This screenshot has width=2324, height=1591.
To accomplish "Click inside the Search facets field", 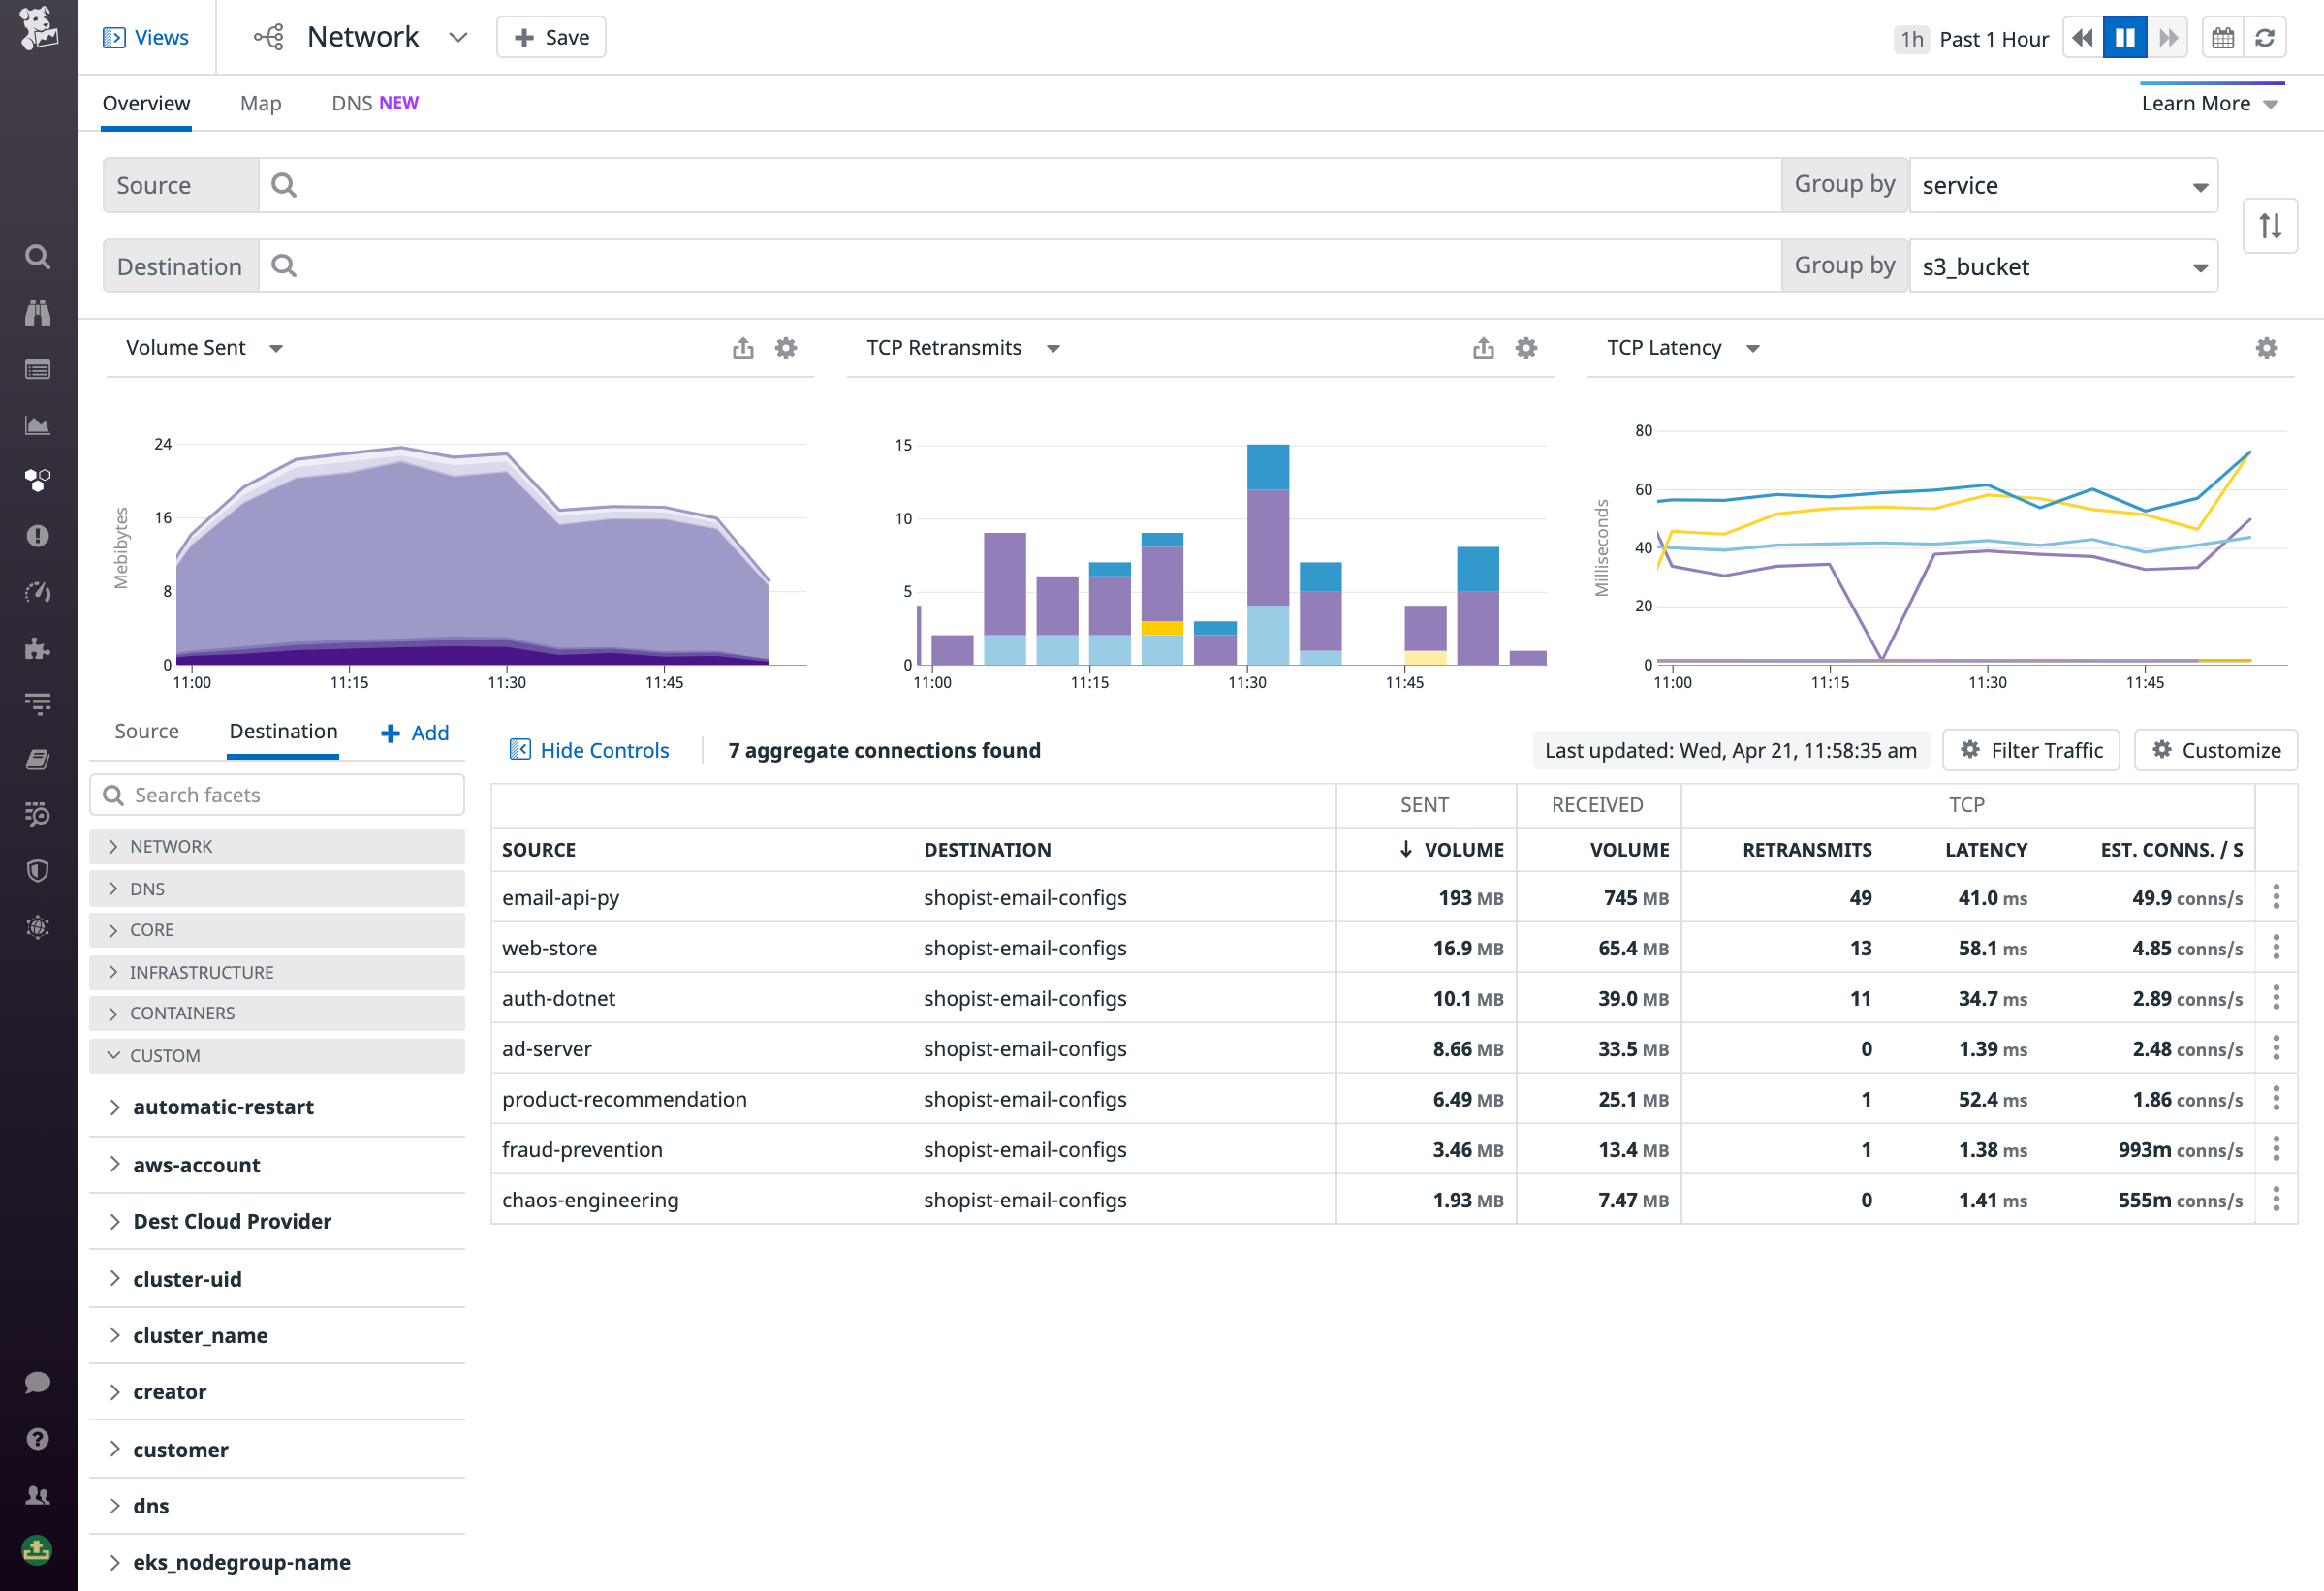I will (x=277, y=794).
